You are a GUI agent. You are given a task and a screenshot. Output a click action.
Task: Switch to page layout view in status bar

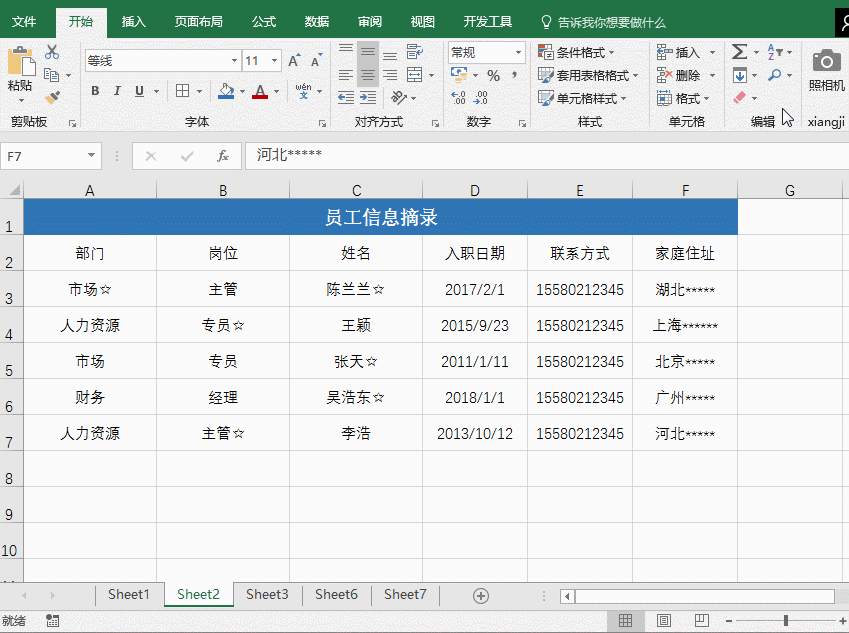pos(663,621)
